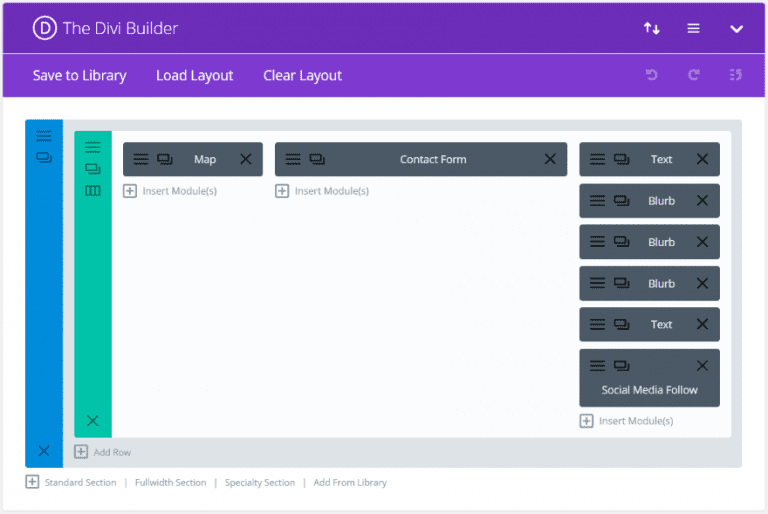This screenshot has height=514, width=768.
Task: Remove the Contact Form module
Action: pyautogui.click(x=549, y=159)
